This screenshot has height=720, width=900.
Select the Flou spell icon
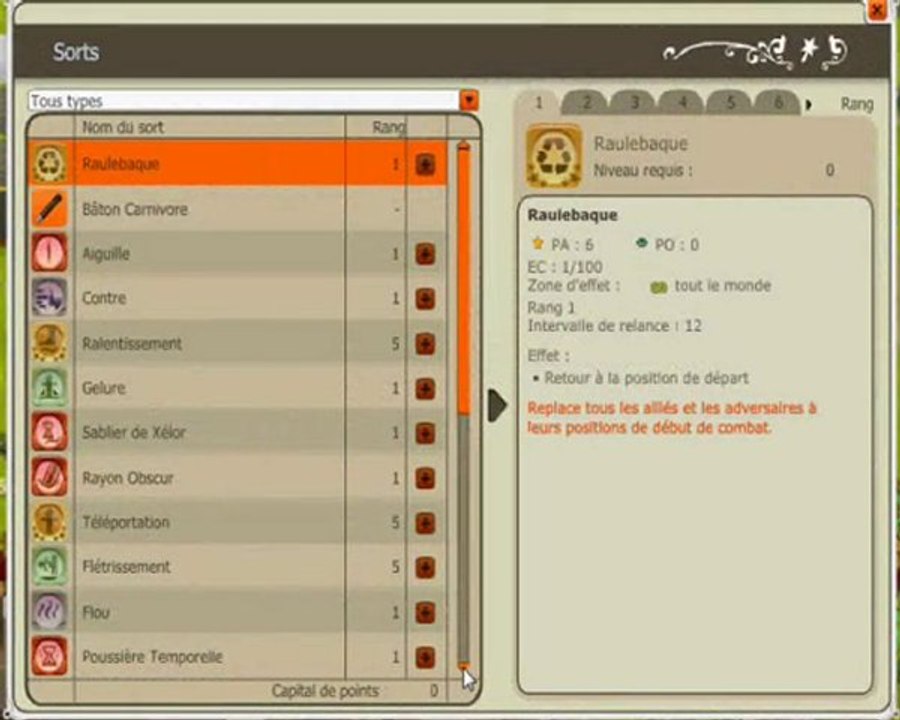(49, 611)
